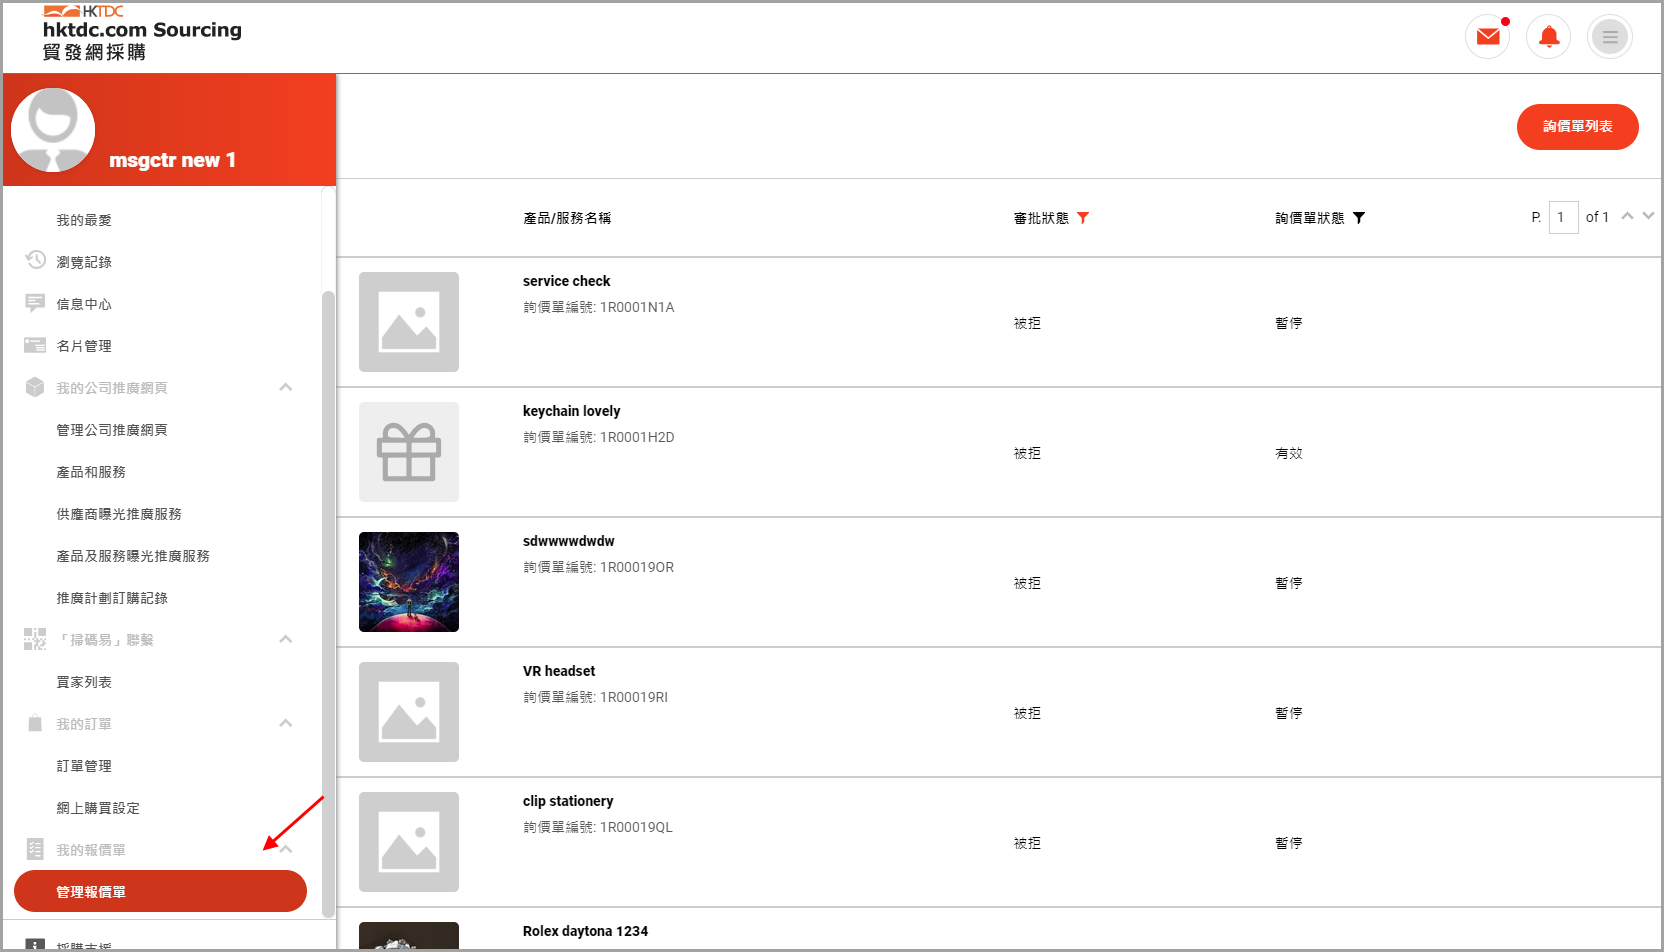Click sdwwwwdwdw galaxy thumbnail
This screenshot has height=952, width=1664.
[x=409, y=582]
